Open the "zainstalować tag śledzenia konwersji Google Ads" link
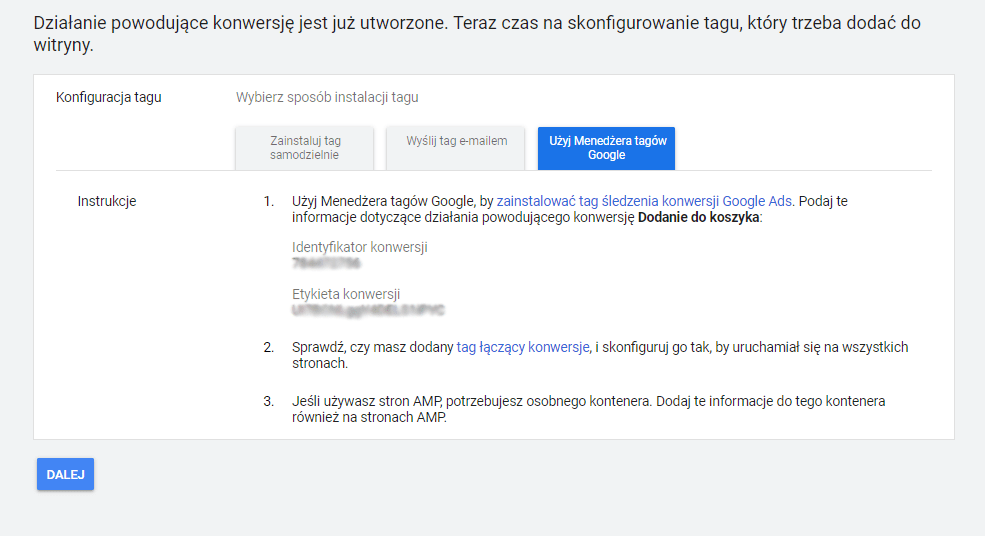The image size is (985, 536). point(645,201)
